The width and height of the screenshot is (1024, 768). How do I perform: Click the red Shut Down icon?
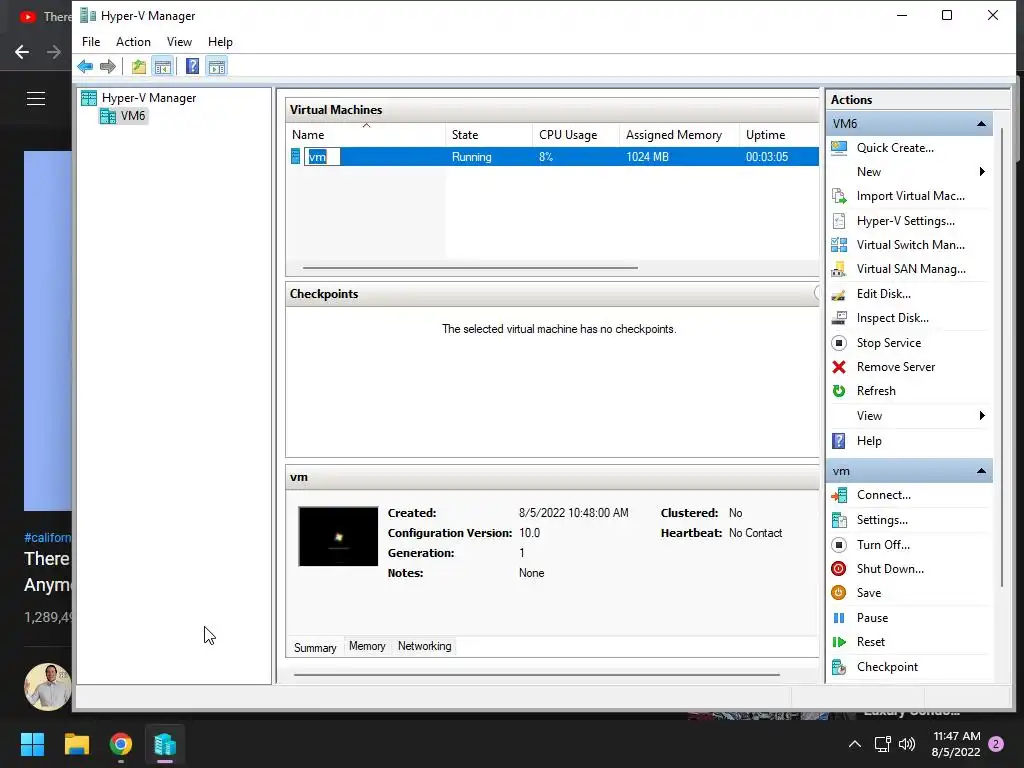coord(839,569)
